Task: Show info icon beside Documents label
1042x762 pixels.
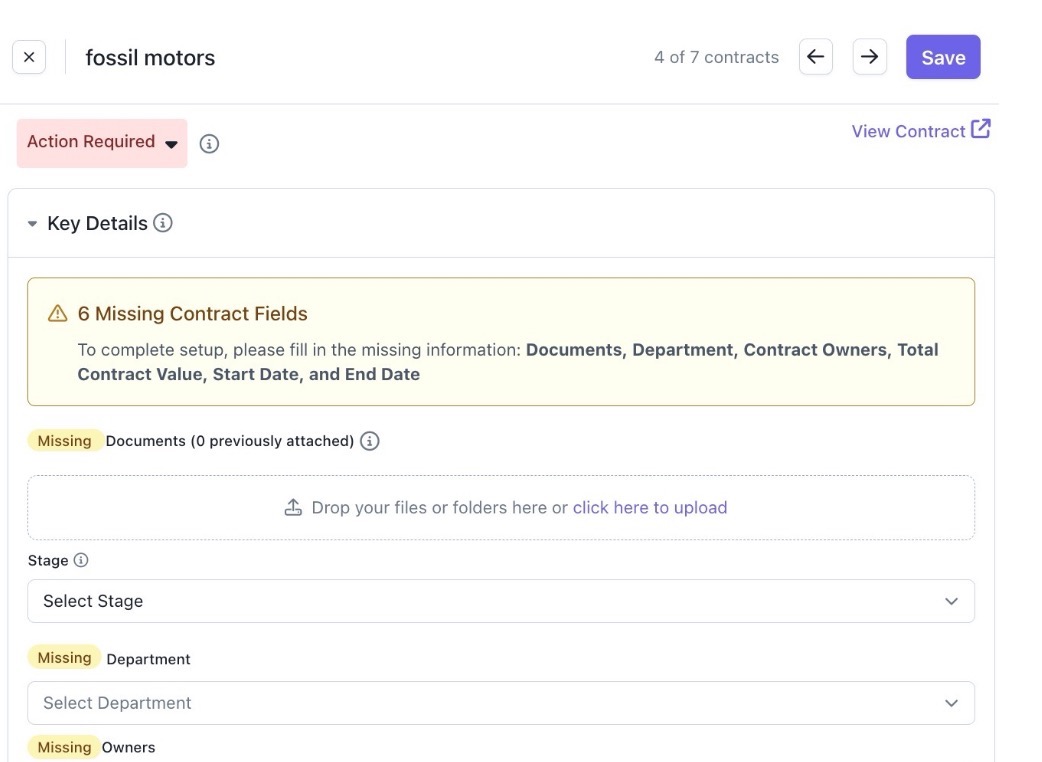Action: tap(369, 441)
